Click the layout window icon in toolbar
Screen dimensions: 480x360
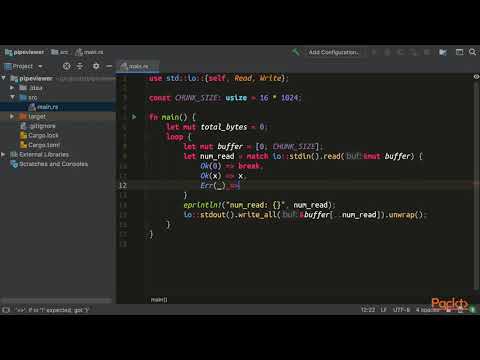459,52
